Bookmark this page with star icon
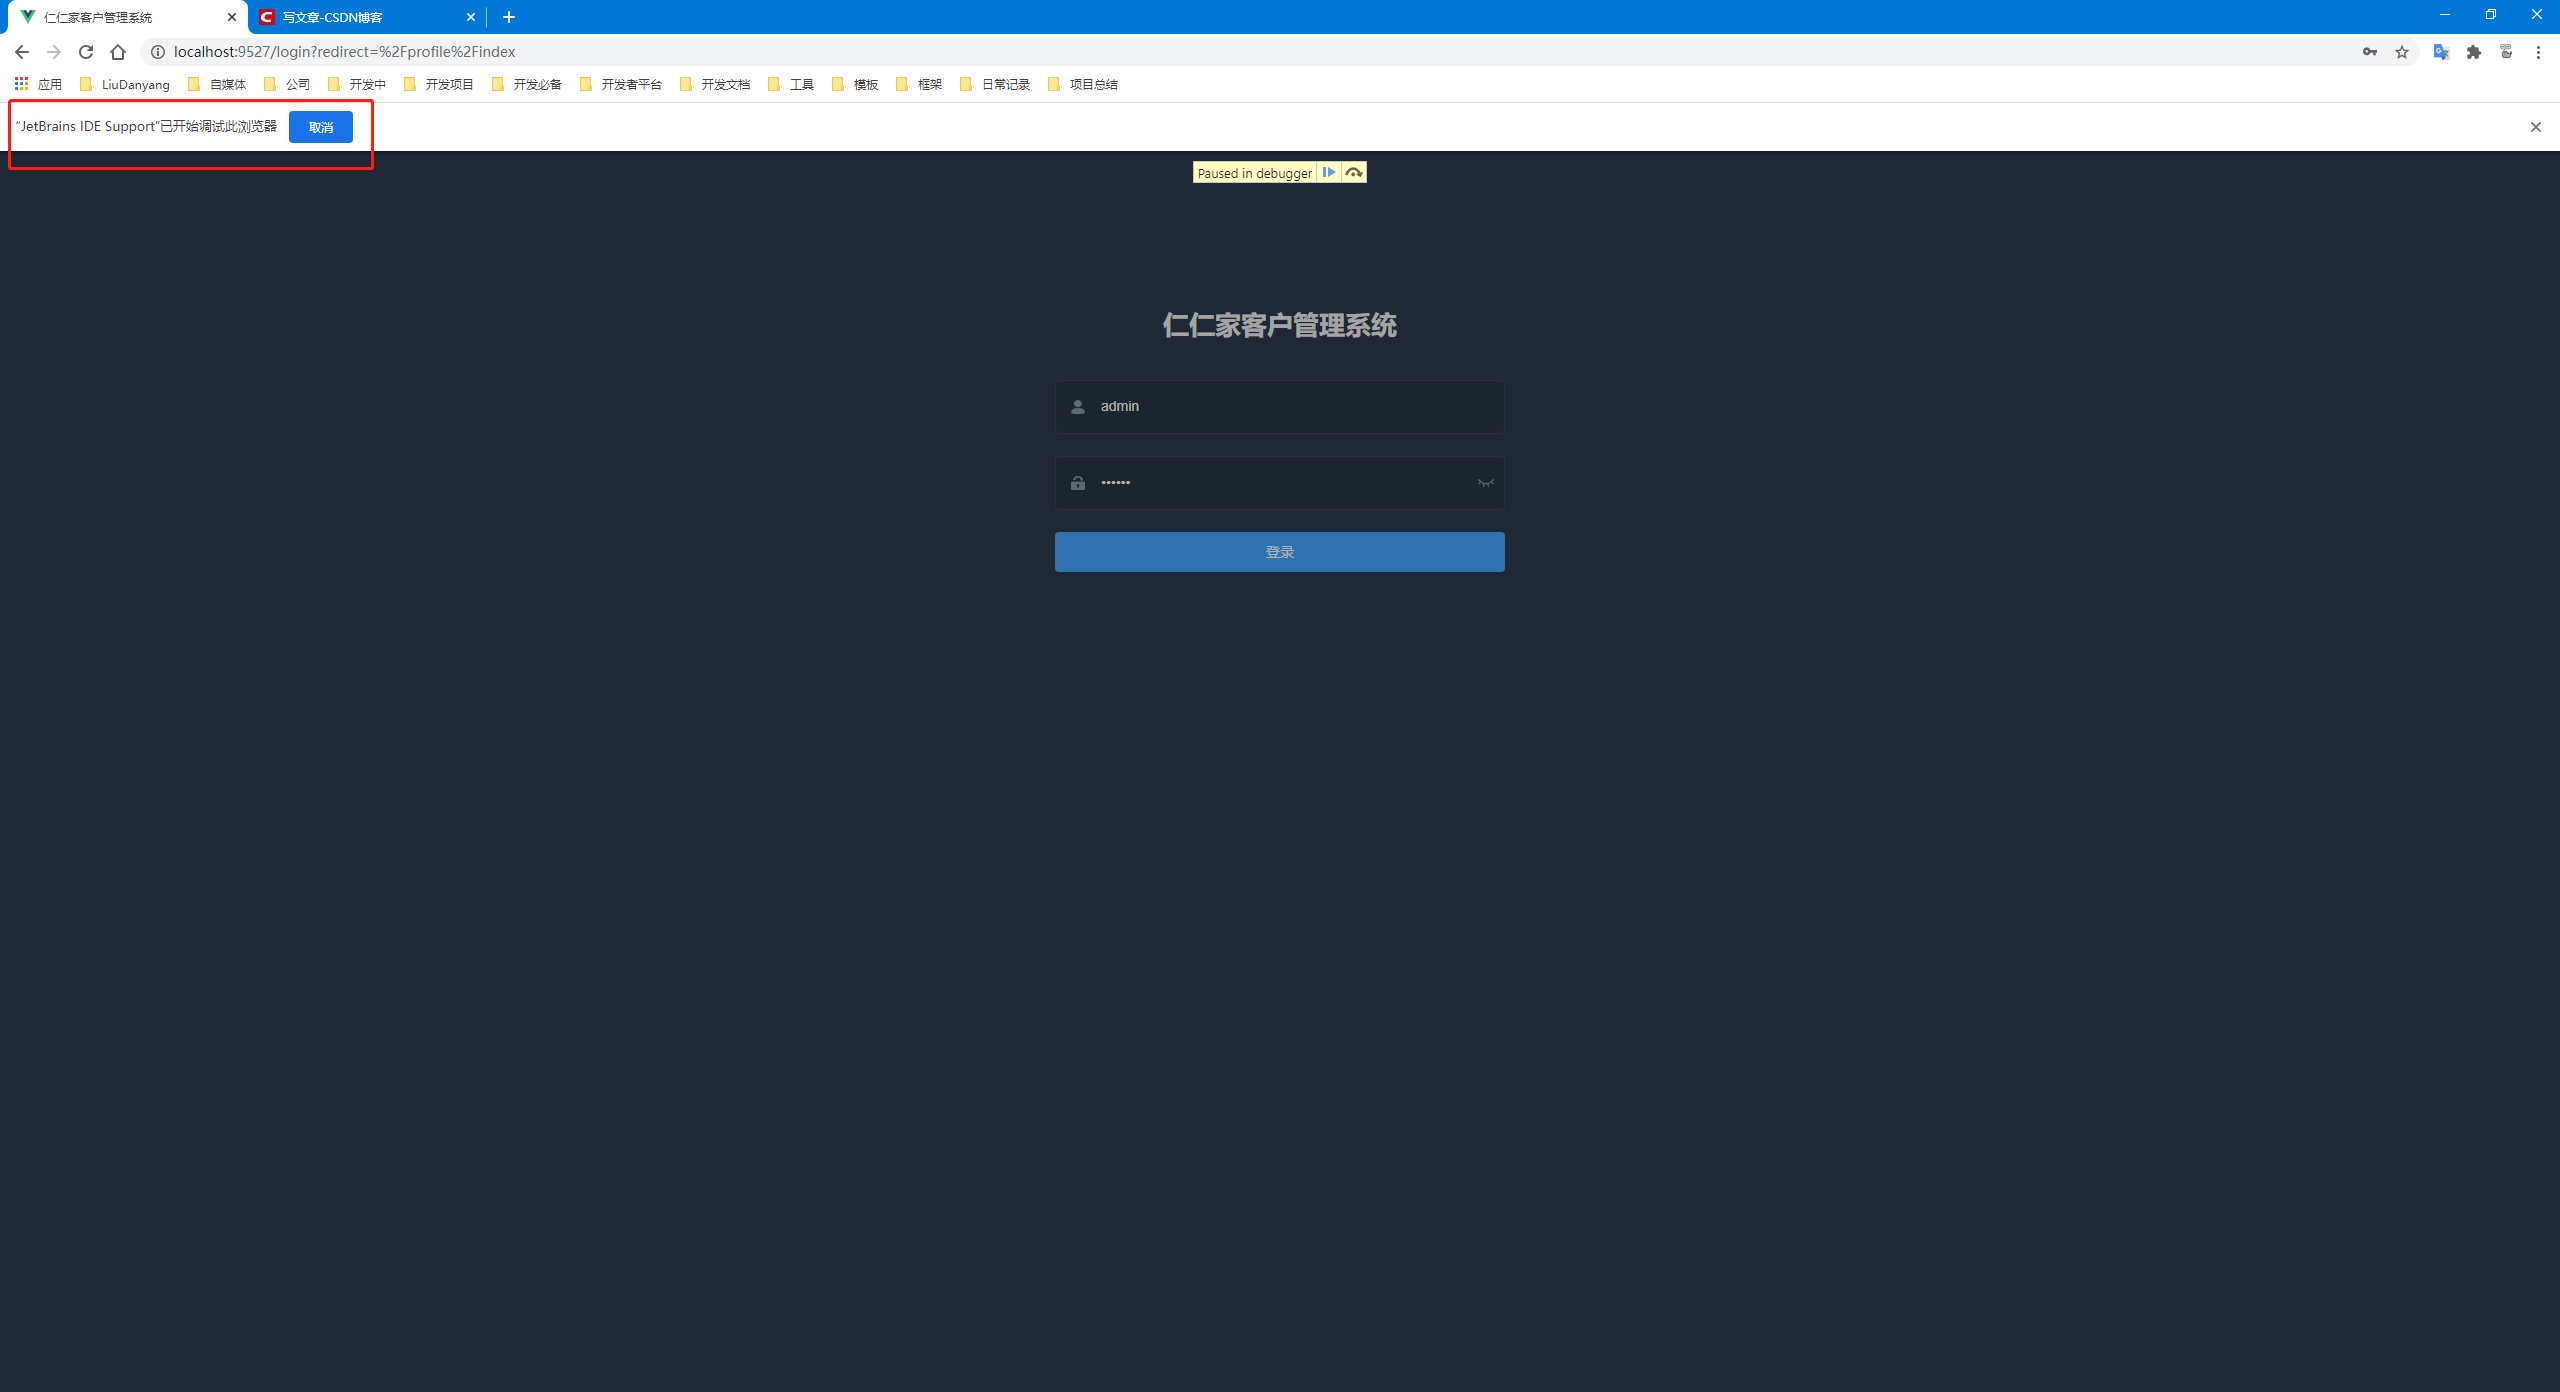This screenshot has height=1392, width=2560. coord(2402,52)
